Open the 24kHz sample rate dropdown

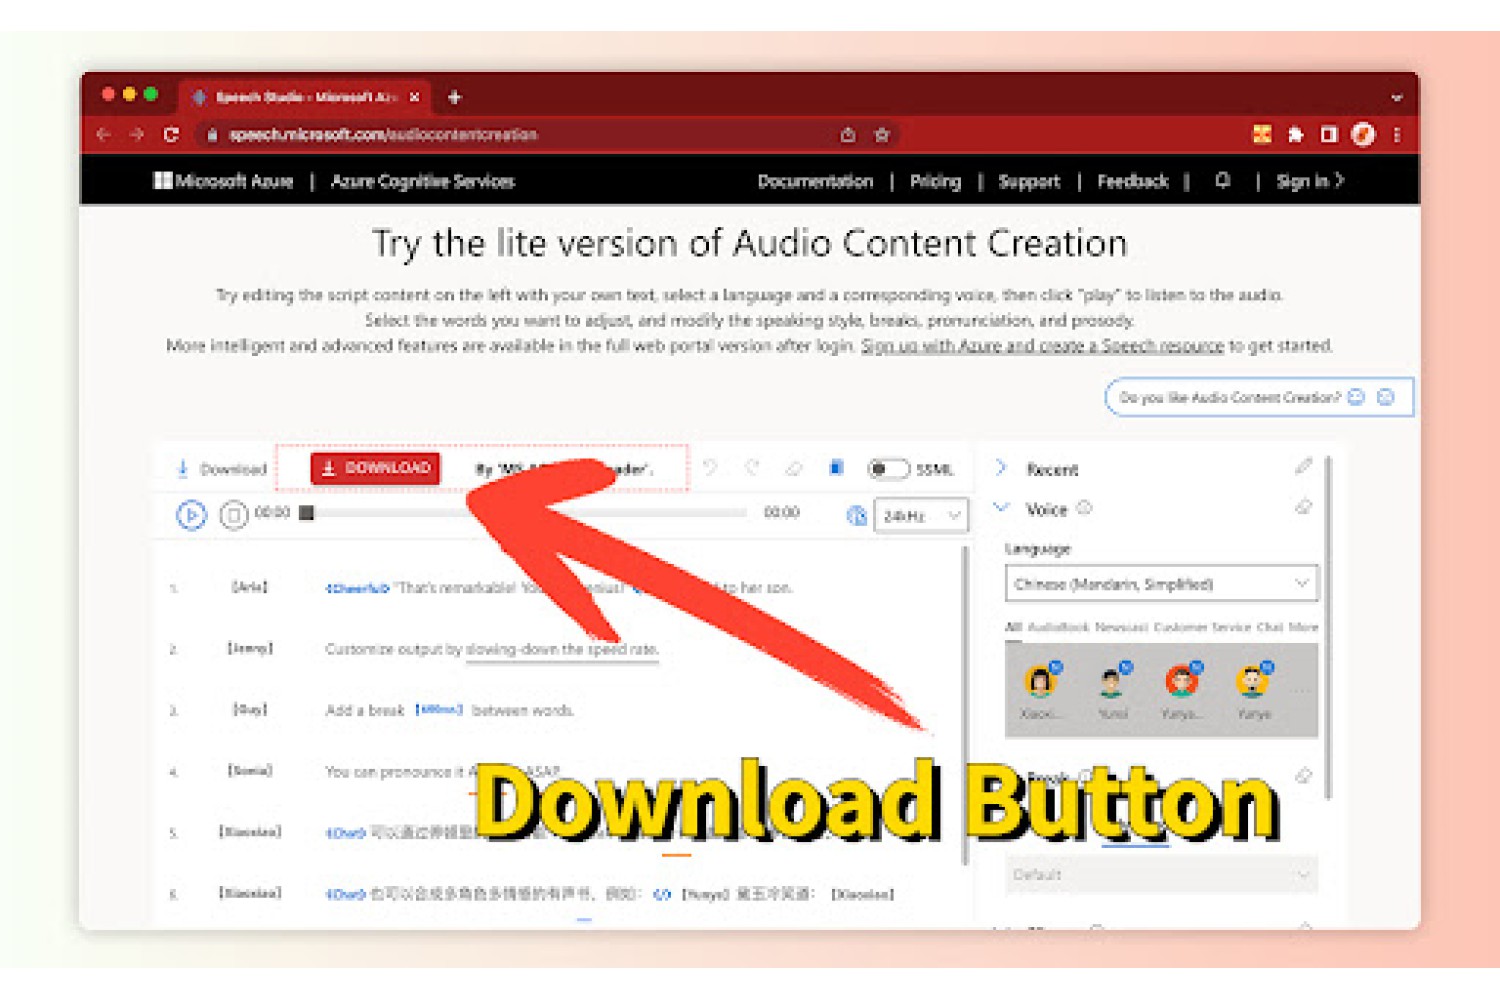tap(921, 516)
